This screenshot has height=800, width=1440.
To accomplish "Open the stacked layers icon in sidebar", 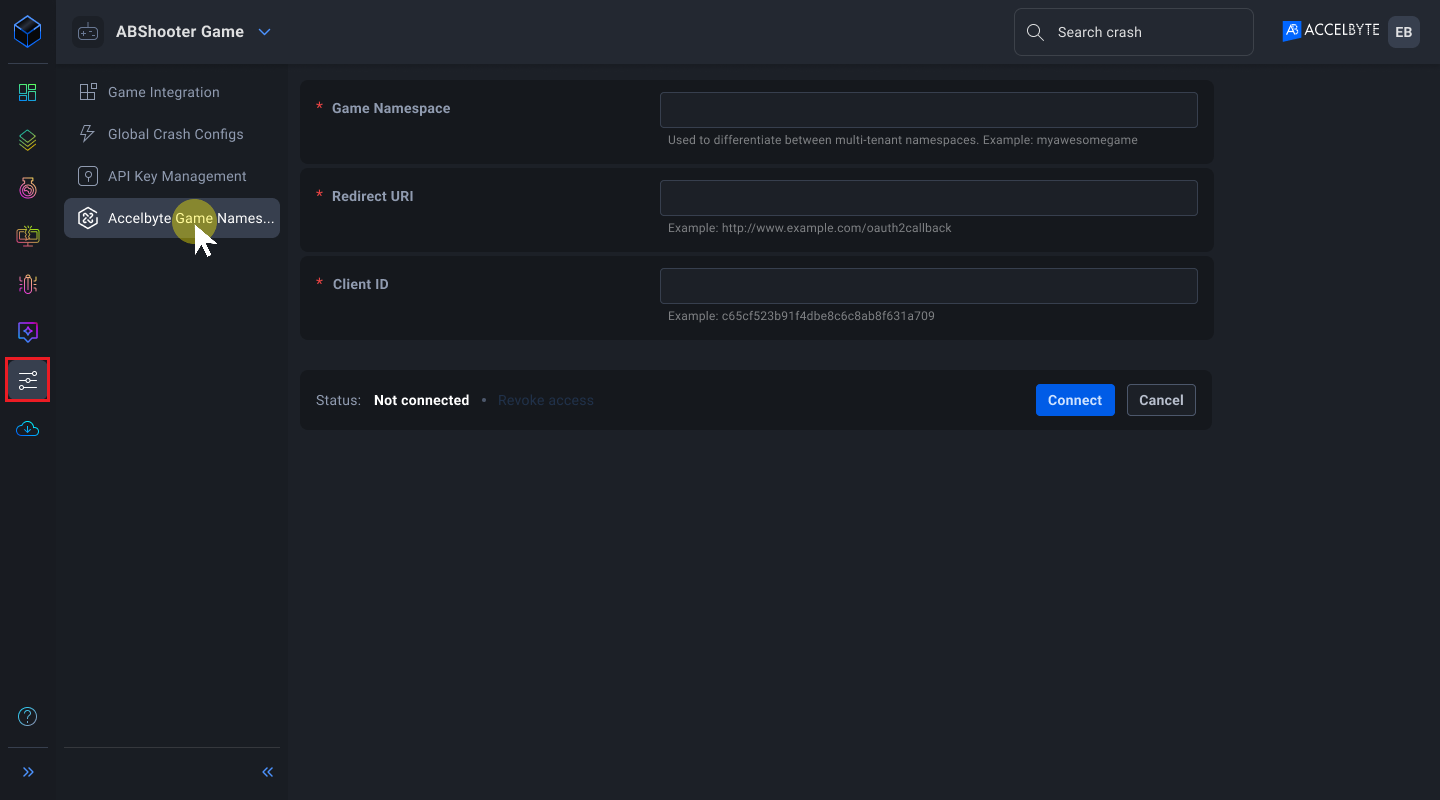I will 28,141.
